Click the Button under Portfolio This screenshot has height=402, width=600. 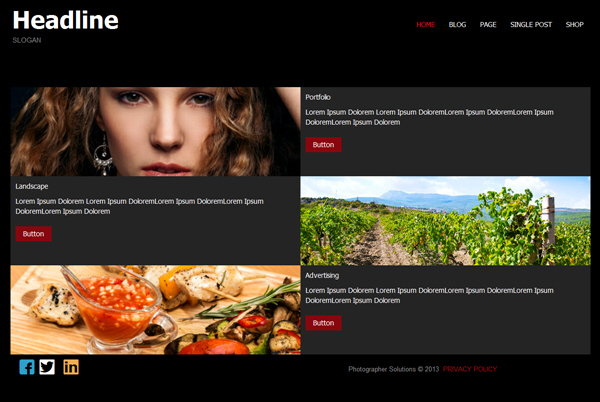(x=323, y=145)
